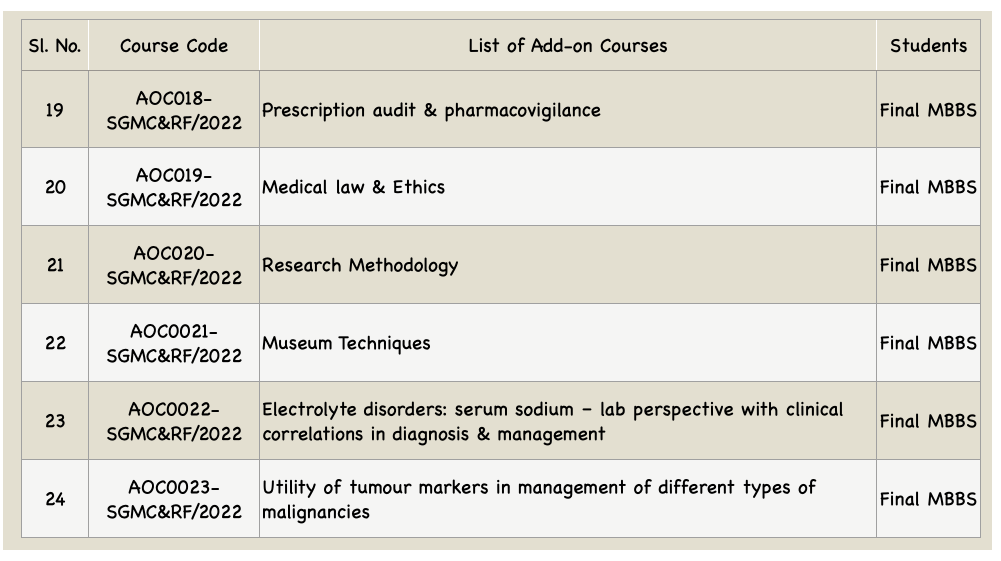Click the Sl. No. column header

(55, 45)
